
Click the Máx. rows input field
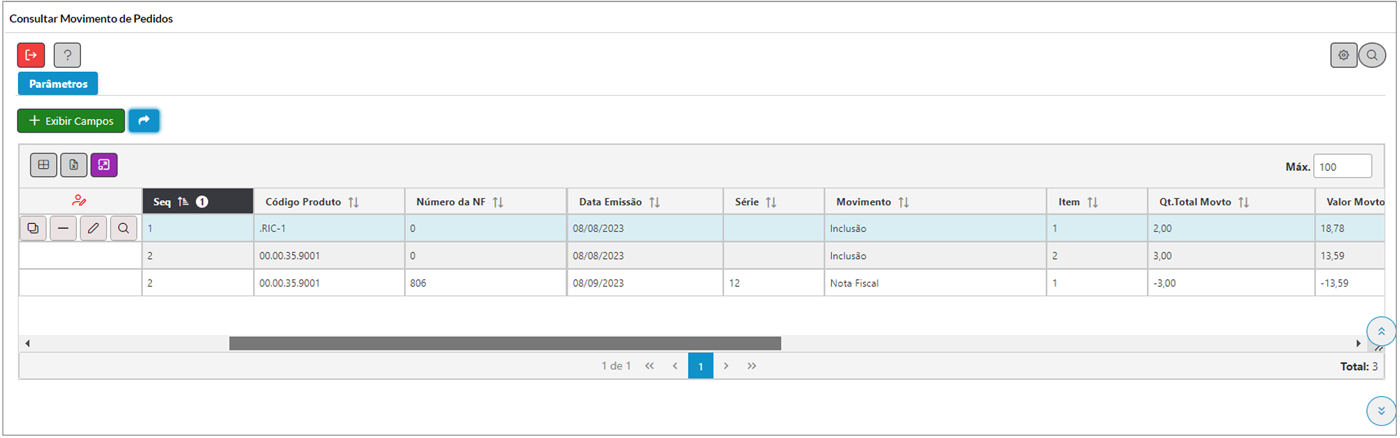point(1342,167)
